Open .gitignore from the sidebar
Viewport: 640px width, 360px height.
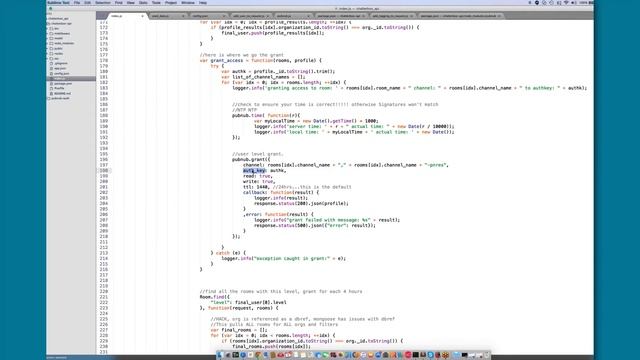61,64
